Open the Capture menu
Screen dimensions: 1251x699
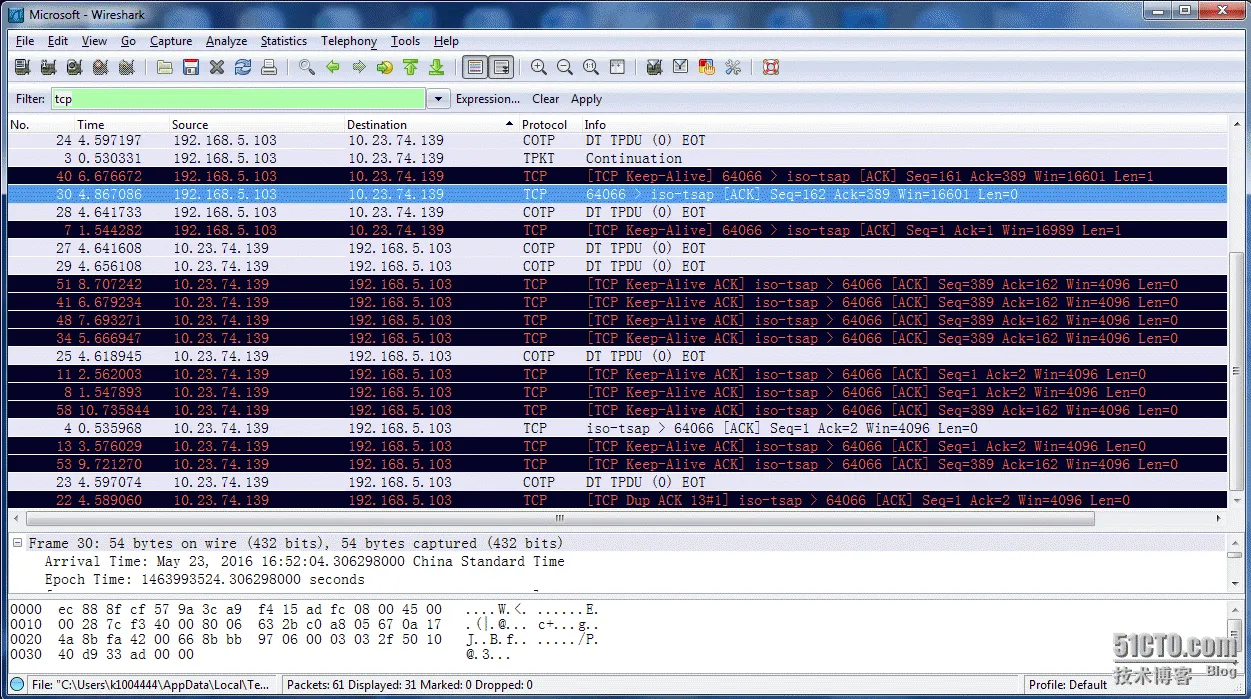171,41
